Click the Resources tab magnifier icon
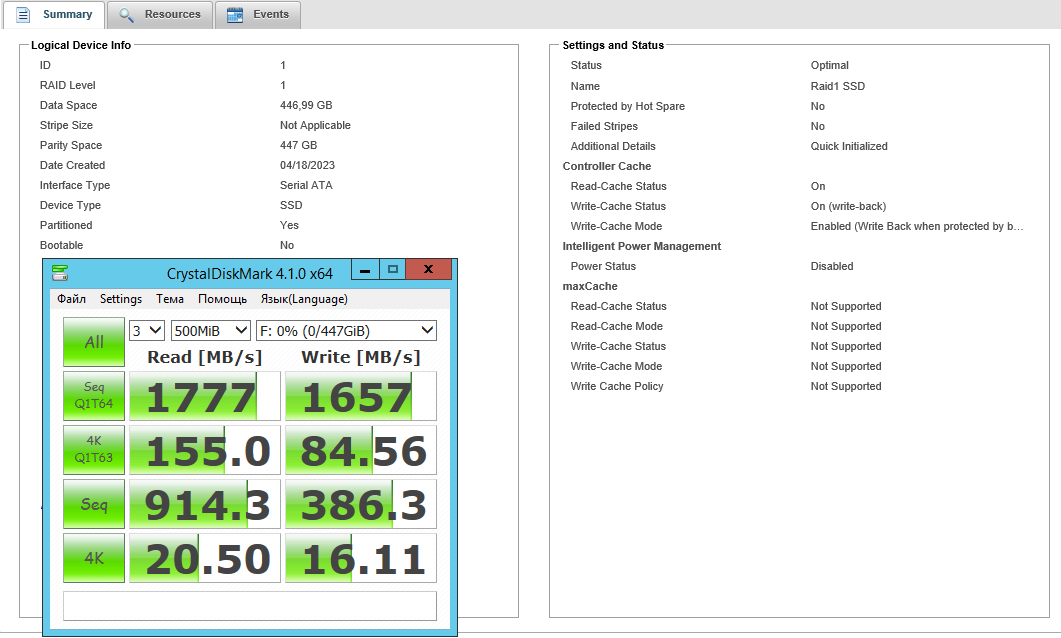Screen dimensions: 1061x638 (126, 15)
